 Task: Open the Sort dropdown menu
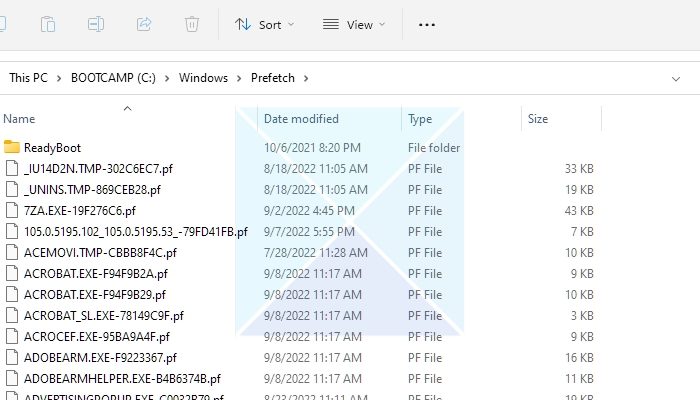[x=265, y=25]
